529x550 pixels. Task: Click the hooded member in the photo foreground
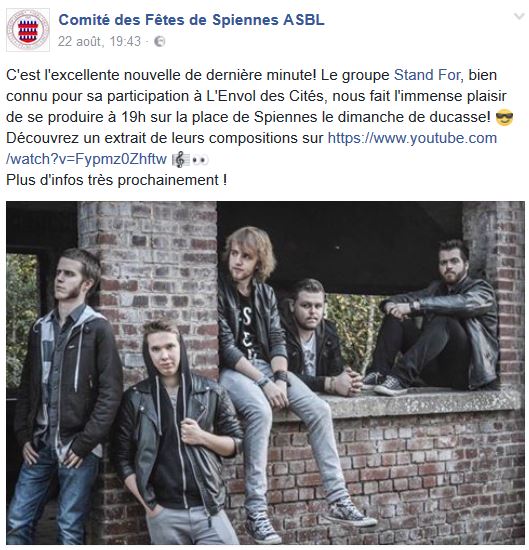(x=179, y=431)
